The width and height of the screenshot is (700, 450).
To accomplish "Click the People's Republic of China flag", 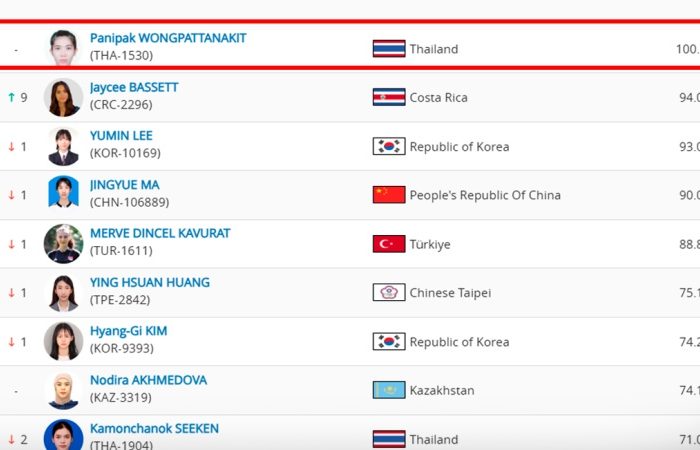I will click(x=389, y=195).
